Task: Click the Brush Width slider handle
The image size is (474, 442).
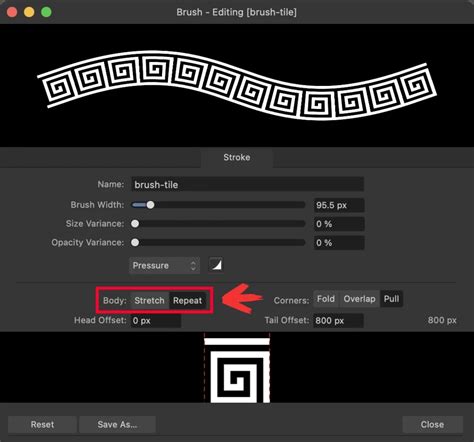Action: pos(150,205)
